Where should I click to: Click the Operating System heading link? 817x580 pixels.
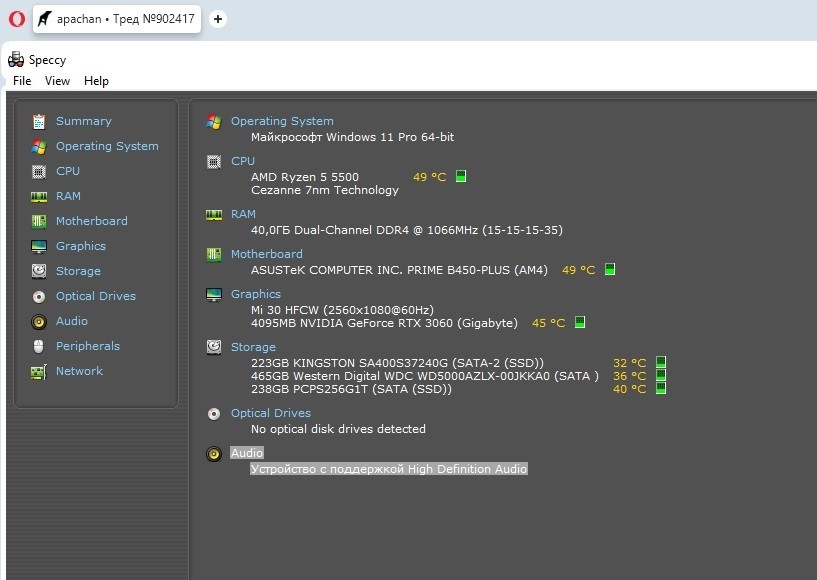coord(282,121)
